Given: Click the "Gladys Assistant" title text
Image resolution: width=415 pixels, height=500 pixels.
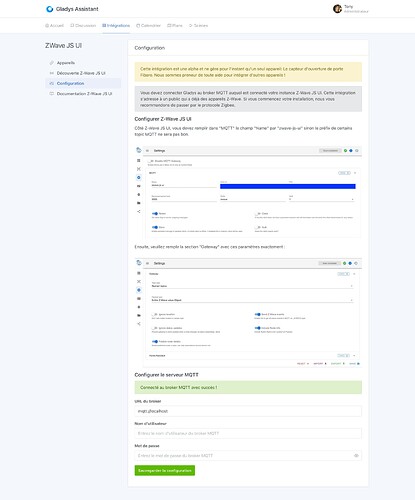Looking at the screenshot, I should coord(77,9).
